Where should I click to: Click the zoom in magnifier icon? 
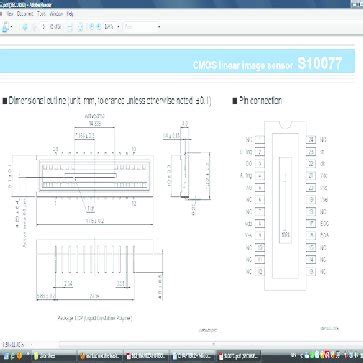click(99, 27)
